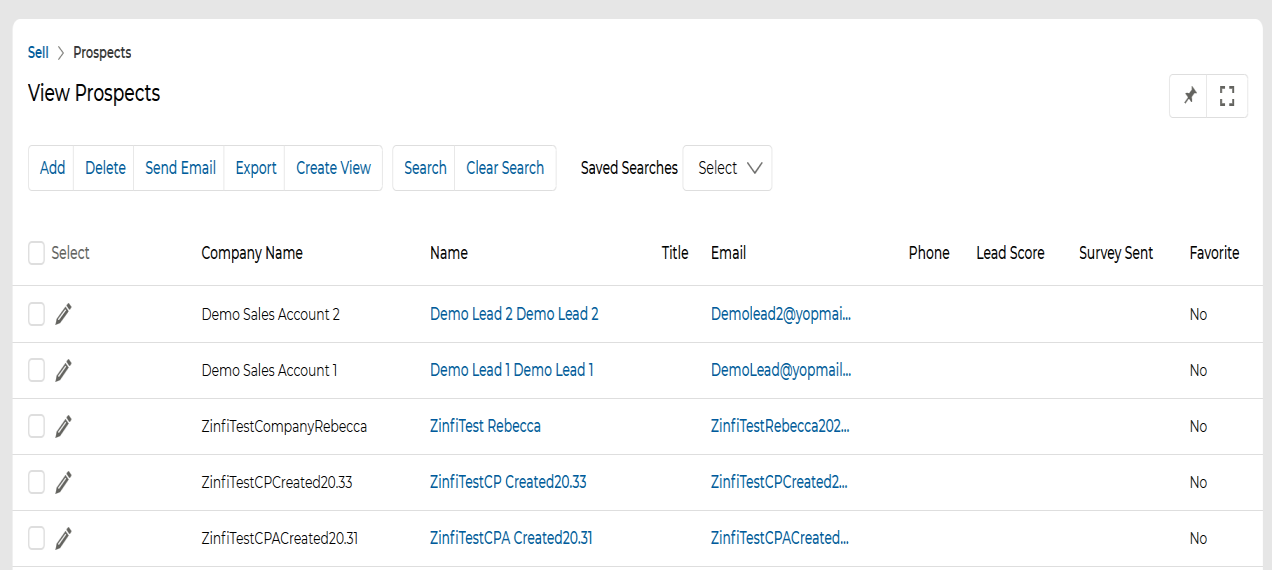Click the Phone column header

[929, 253]
